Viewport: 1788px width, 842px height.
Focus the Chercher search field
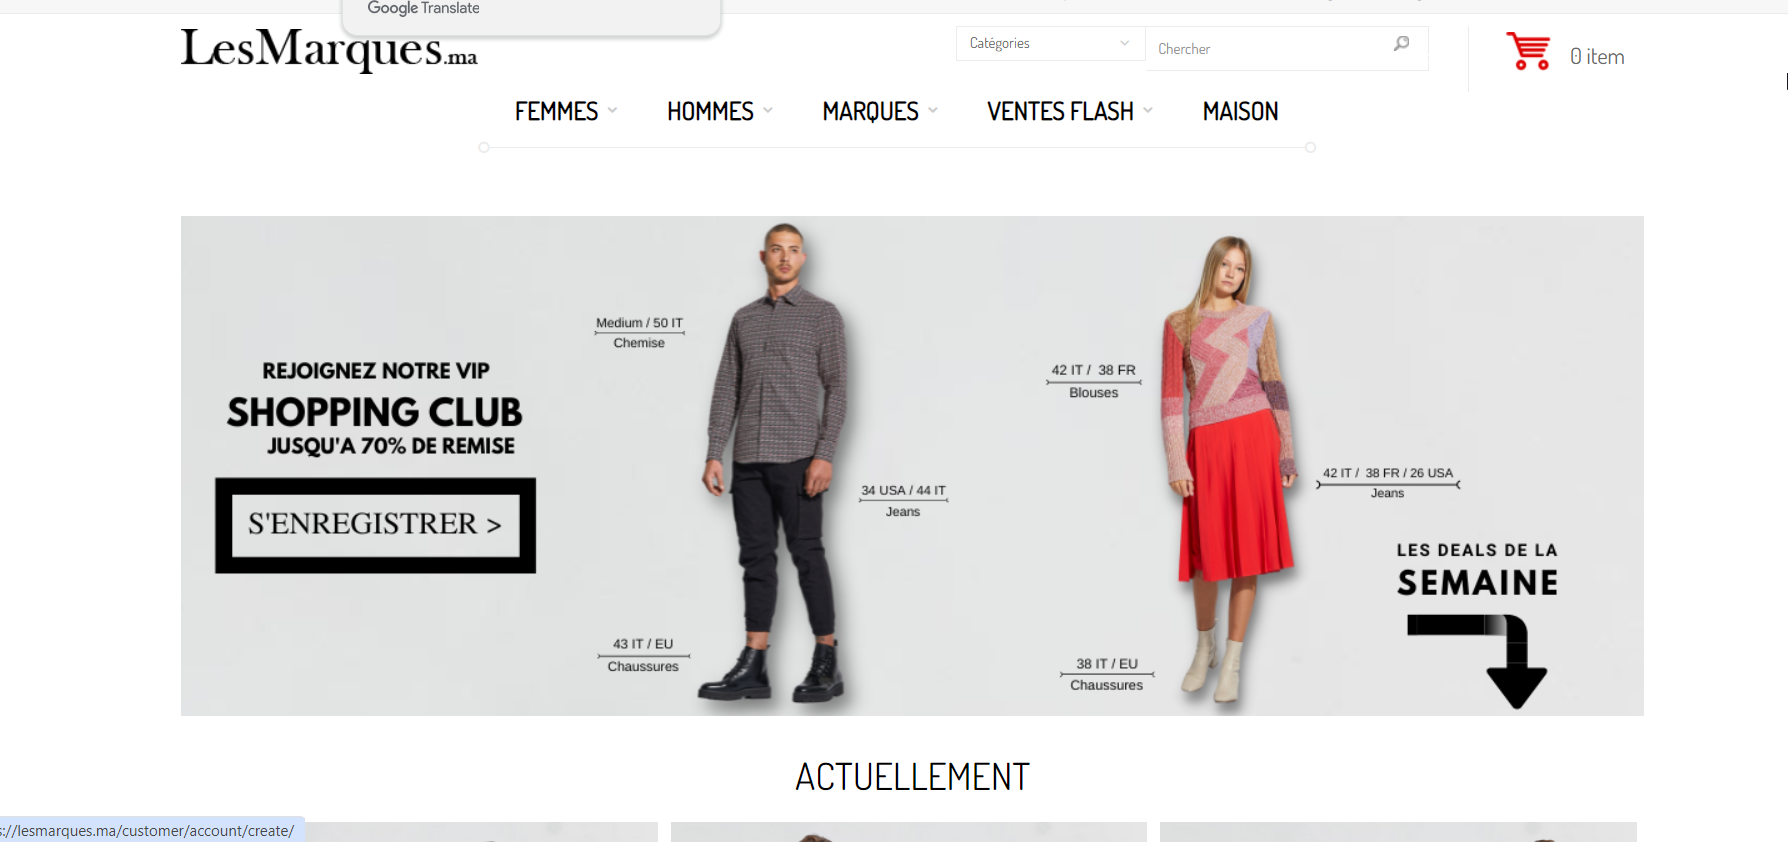[1270, 48]
